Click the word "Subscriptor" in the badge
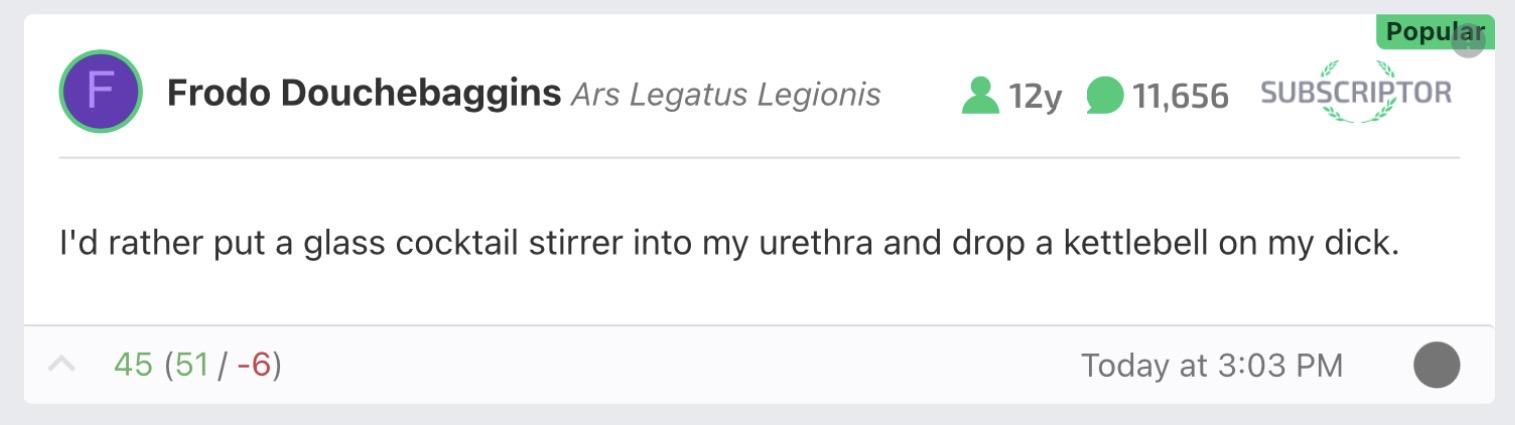Viewport: 1515px width, 425px height. [1356, 94]
